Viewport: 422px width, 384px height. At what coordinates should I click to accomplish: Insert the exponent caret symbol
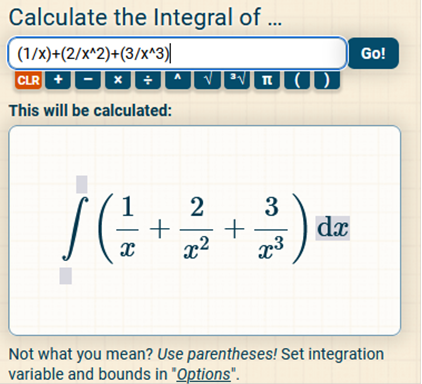(x=178, y=80)
